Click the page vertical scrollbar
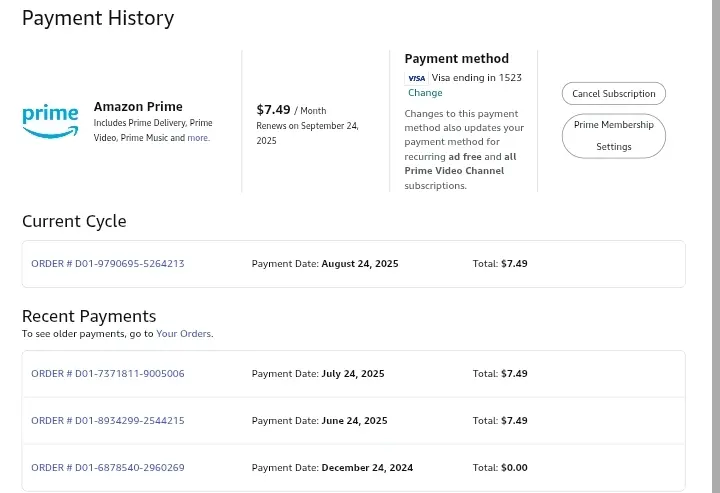 click(716, 246)
